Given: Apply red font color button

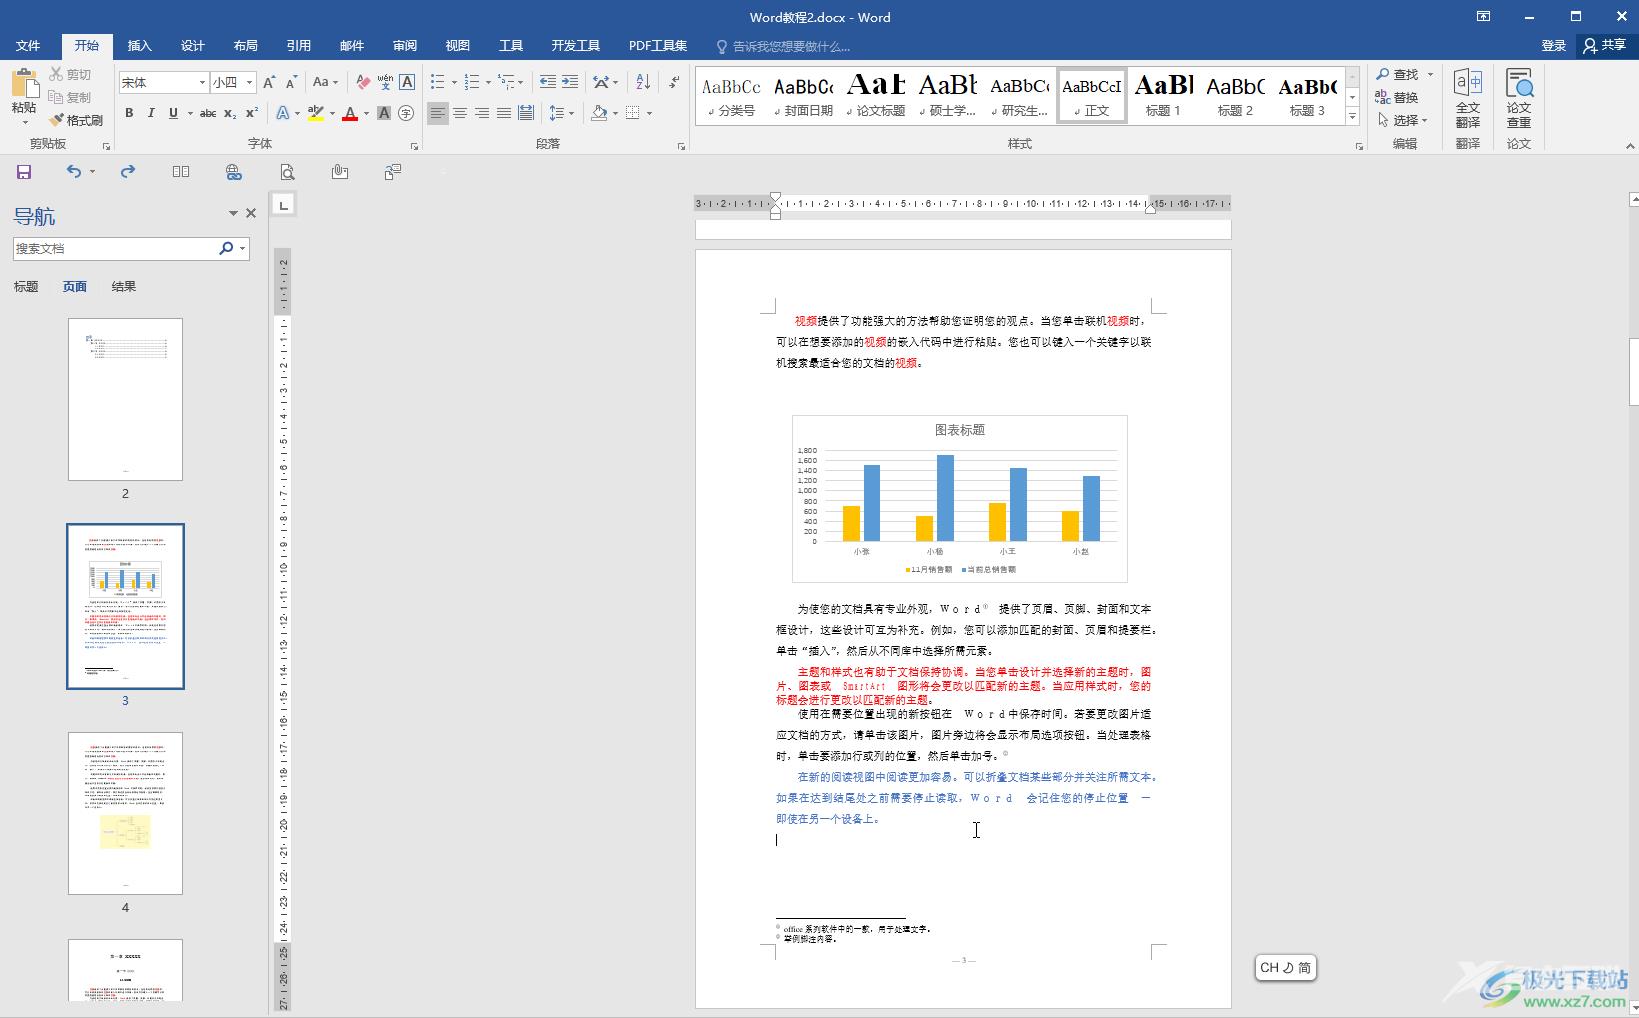Looking at the screenshot, I should pyautogui.click(x=350, y=113).
